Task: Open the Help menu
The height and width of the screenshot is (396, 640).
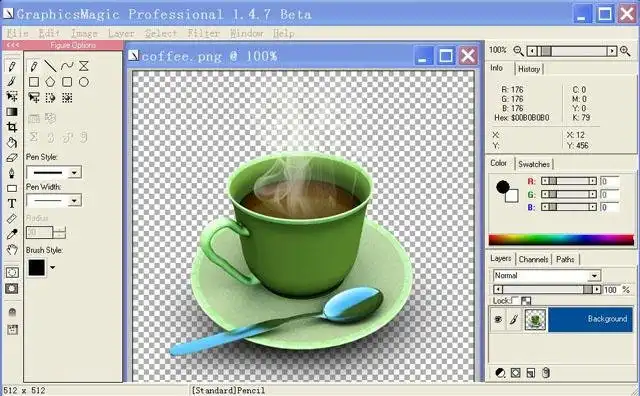Action: click(284, 33)
